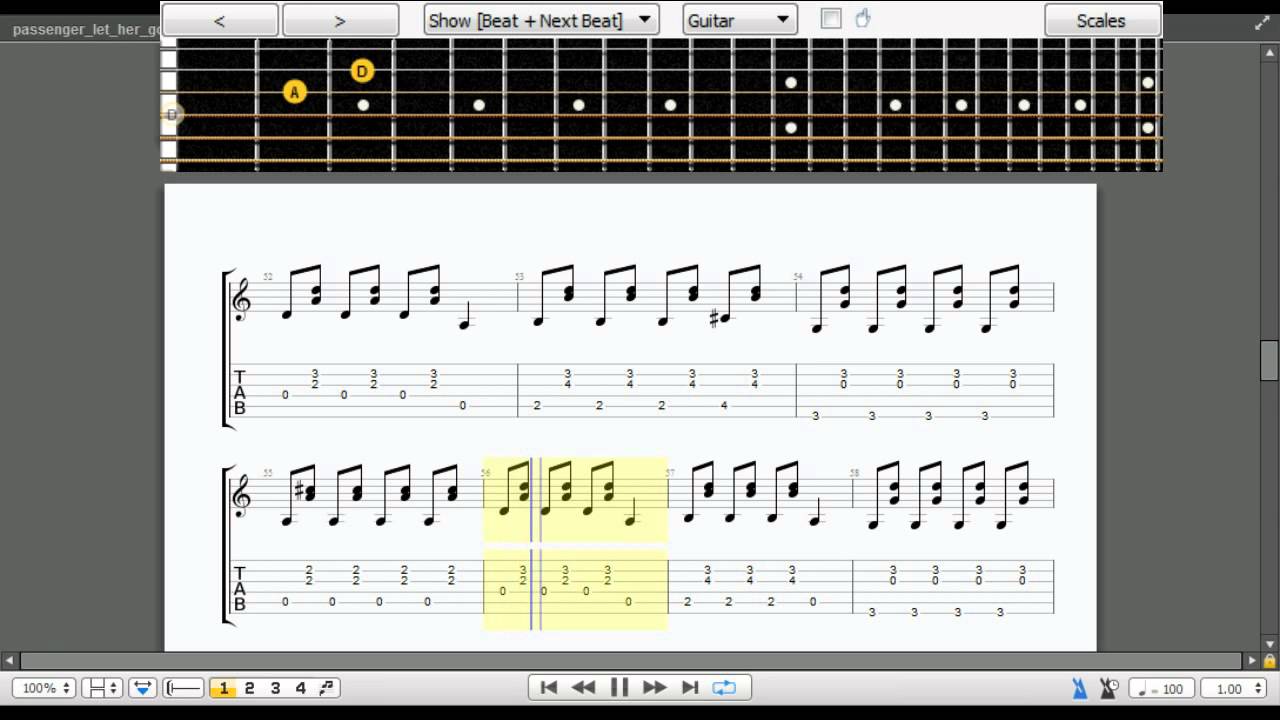Click measure number 54 in the score
Viewport: 1280px width, 720px height.
click(x=798, y=277)
